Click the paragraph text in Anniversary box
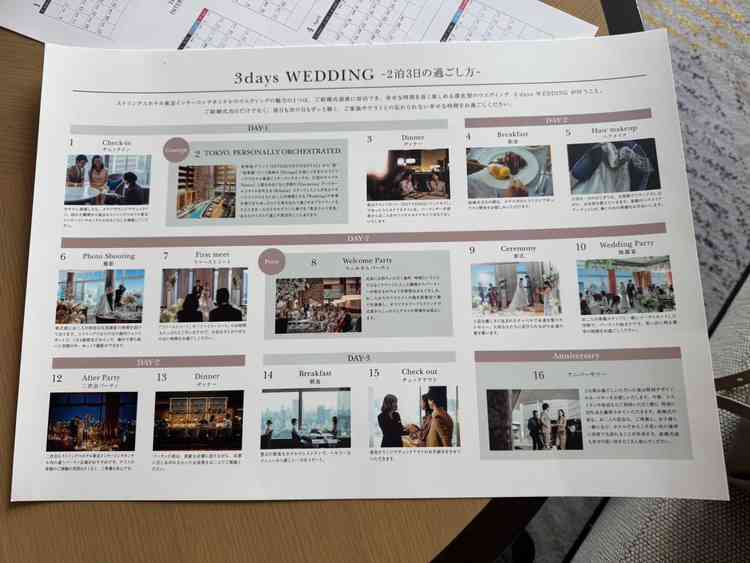The width and height of the screenshot is (750, 563). 632,416
